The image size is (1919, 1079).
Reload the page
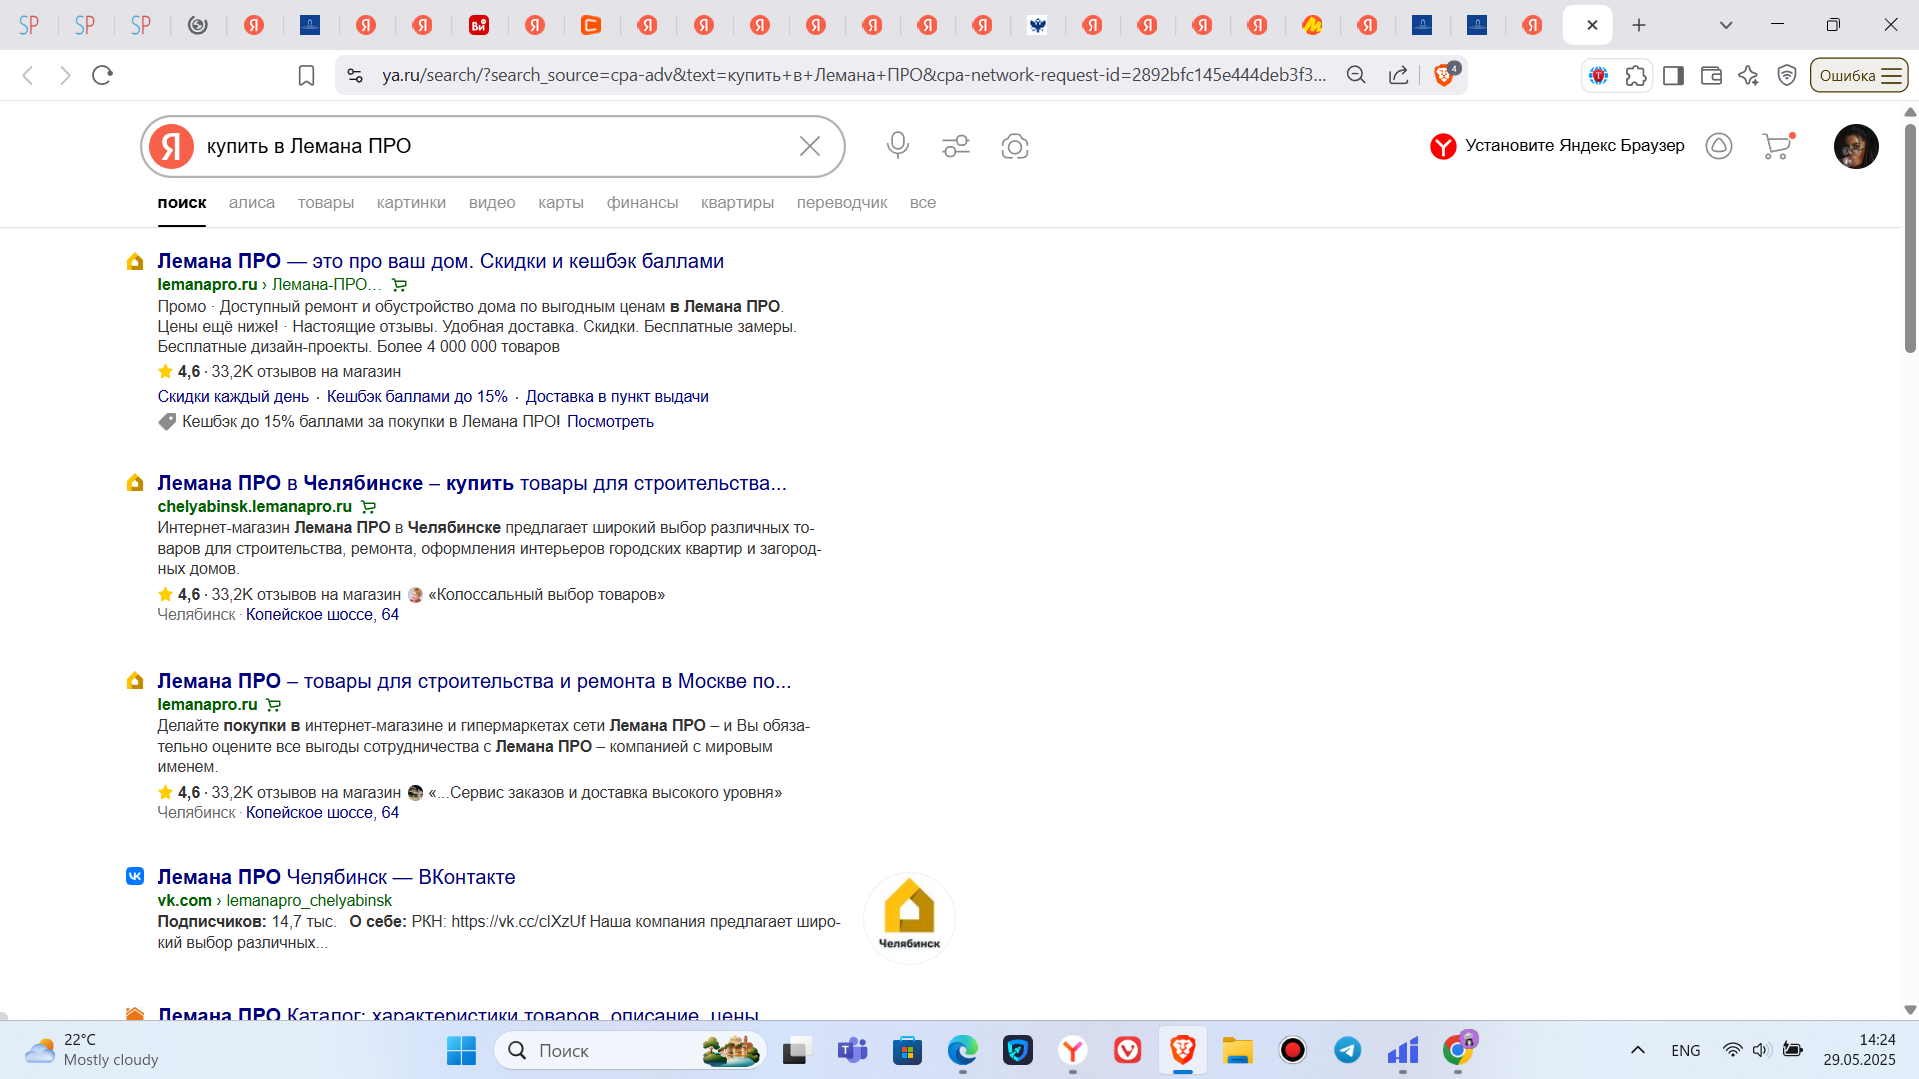[x=102, y=75]
